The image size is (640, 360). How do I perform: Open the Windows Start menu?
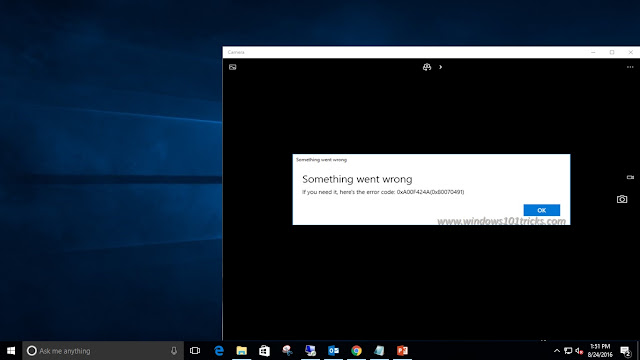click(11, 351)
